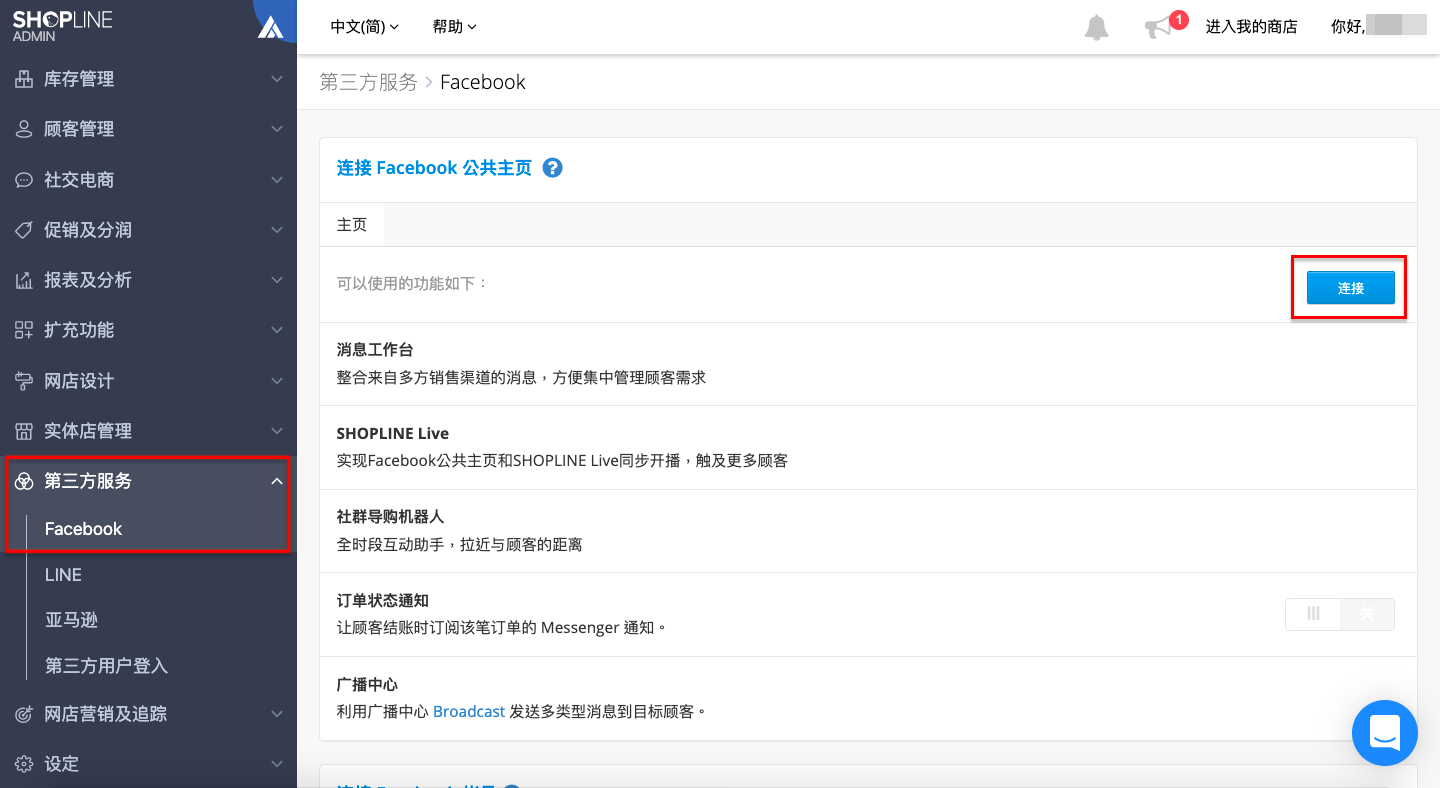Open the live chat support bubble
The width and height of the screenshot is (1440, 788).
pyautogui.click(x=1385, y=733)
